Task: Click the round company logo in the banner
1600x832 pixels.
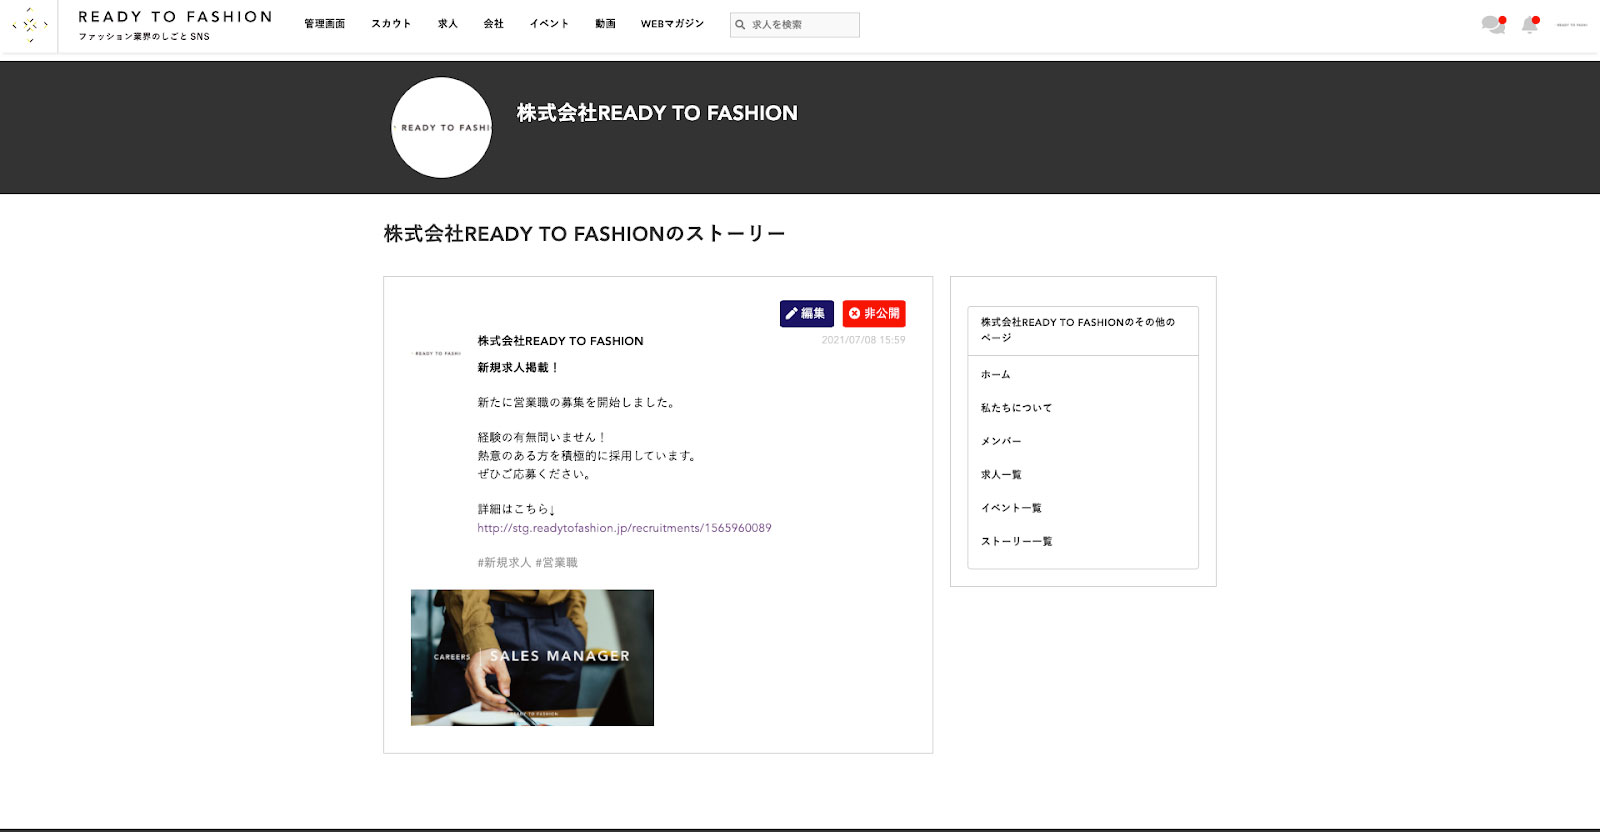Action: tap(441, 128)
